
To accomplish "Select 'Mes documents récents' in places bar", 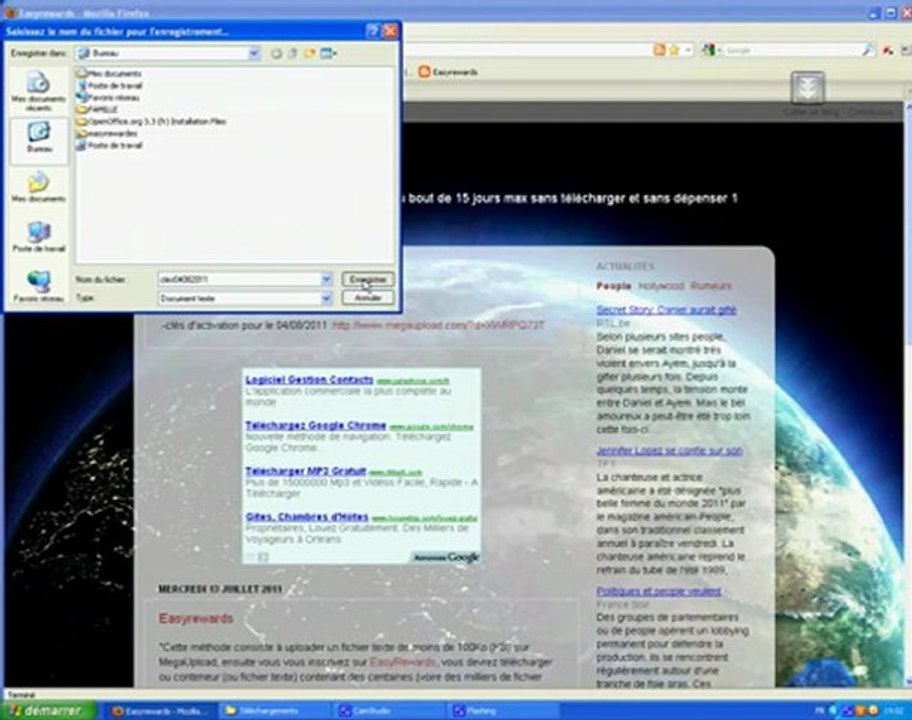I will [39, 91].
